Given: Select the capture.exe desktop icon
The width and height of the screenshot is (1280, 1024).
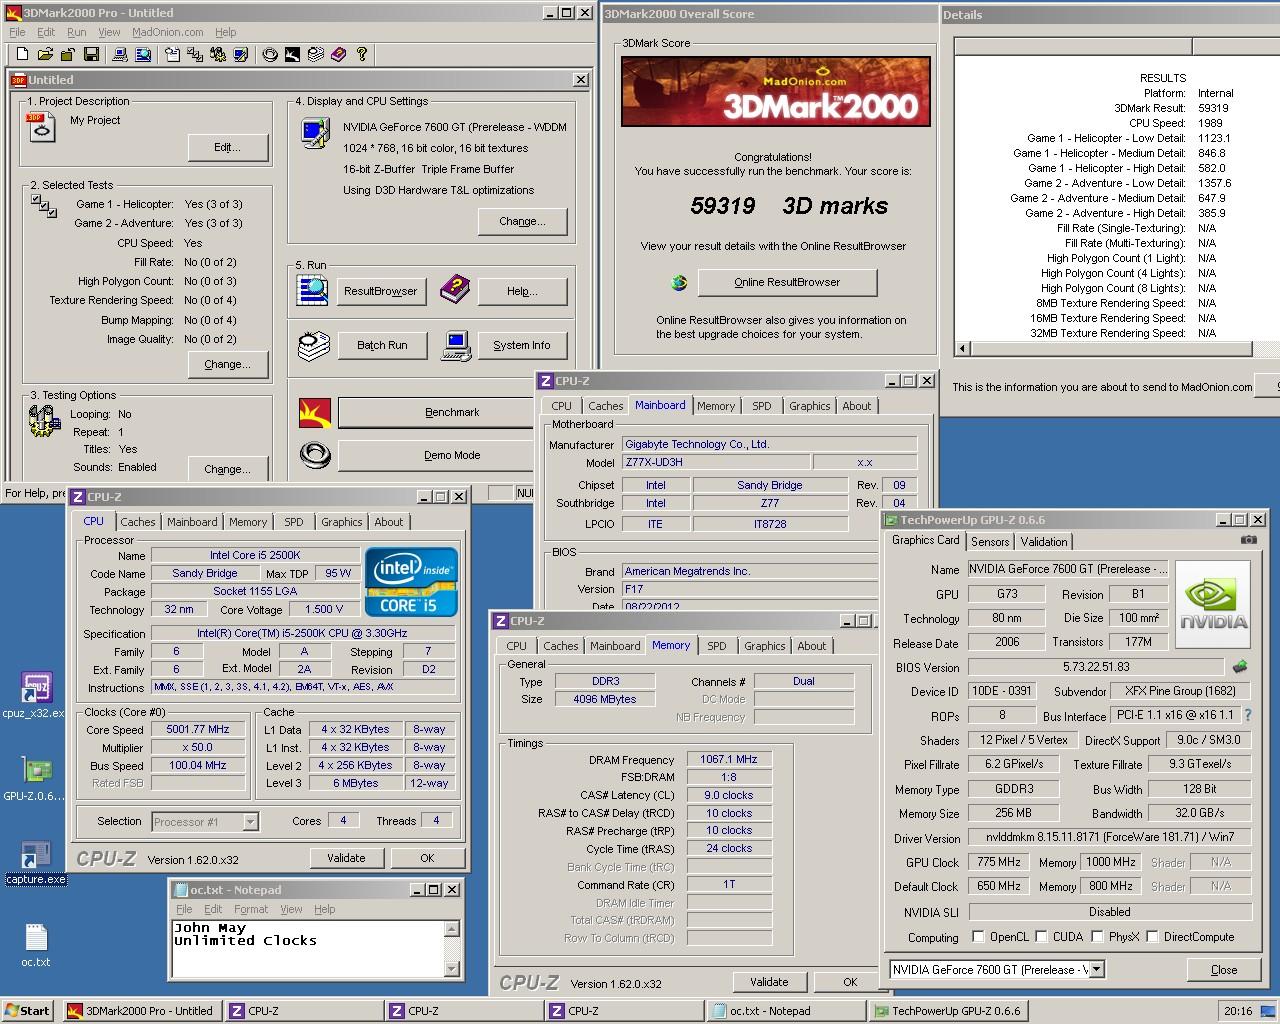Looking at the screenshot, I should pos(35,863).
